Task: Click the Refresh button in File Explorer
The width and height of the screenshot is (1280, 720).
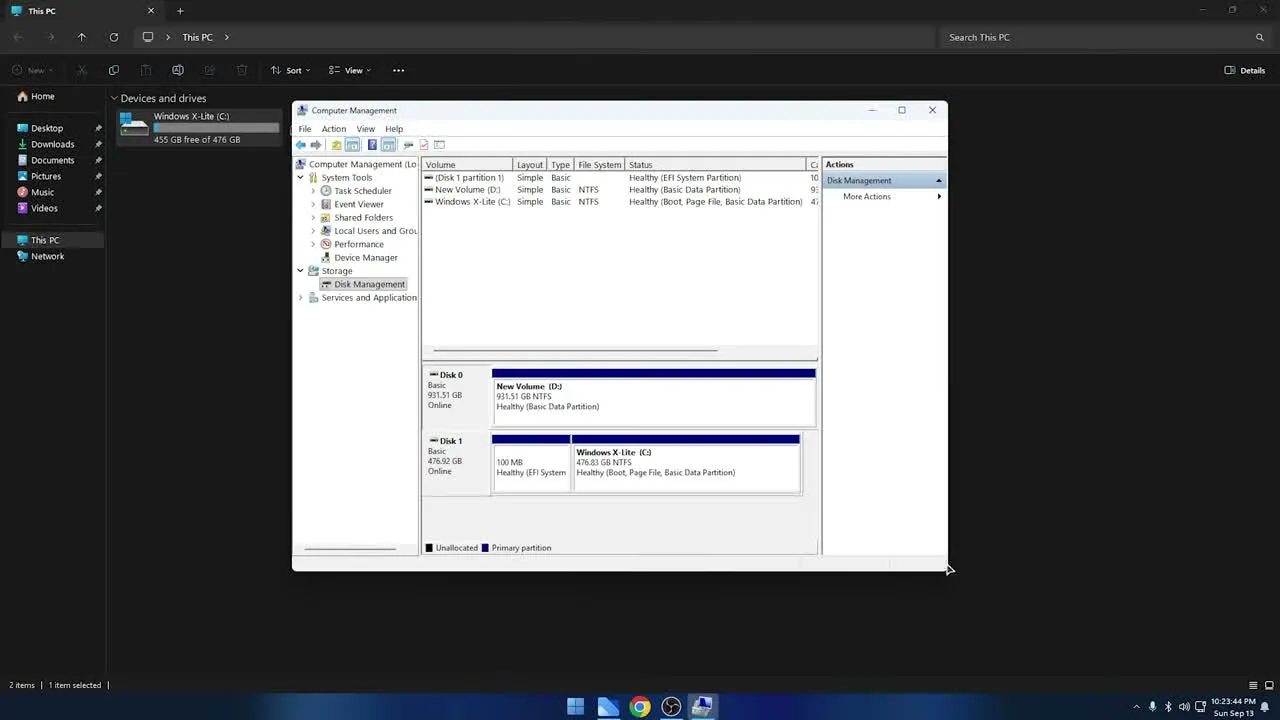Action: point(114,37)
